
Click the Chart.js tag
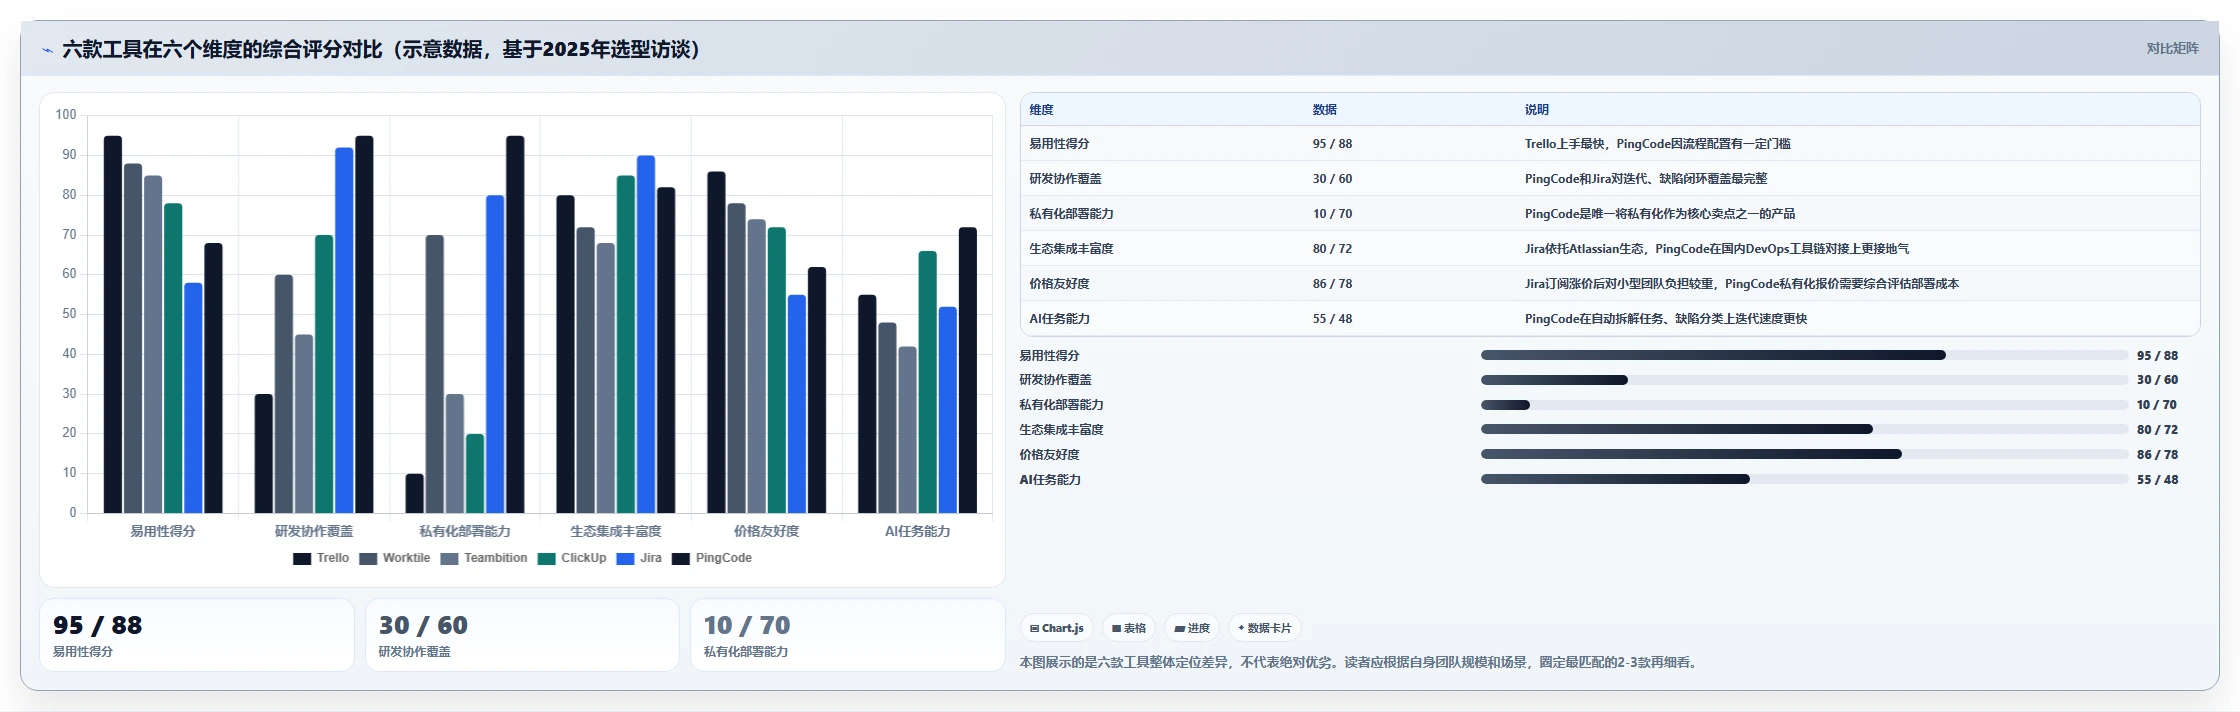click(1056, 628)
